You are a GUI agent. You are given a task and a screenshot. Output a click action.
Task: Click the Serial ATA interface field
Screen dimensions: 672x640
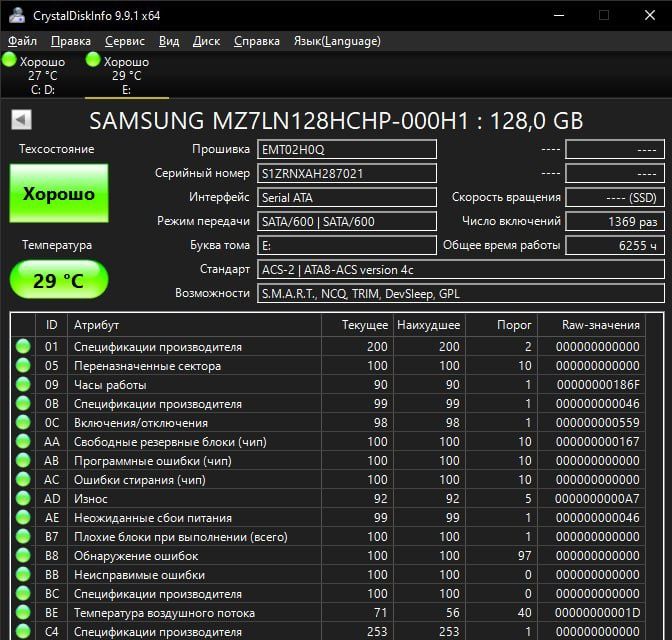click(347, 198)
